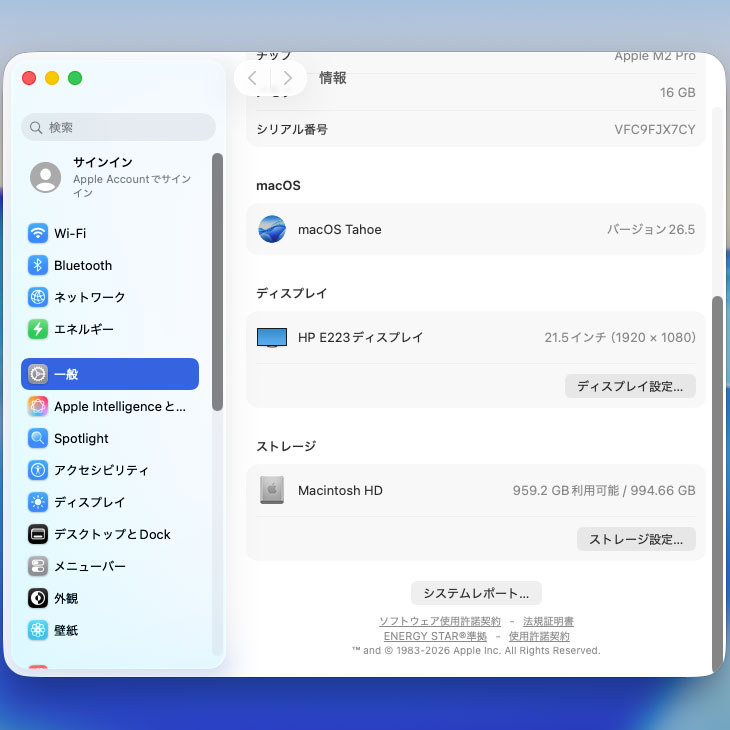Open ENERGY STAR®準拠 link

(435, 636)
